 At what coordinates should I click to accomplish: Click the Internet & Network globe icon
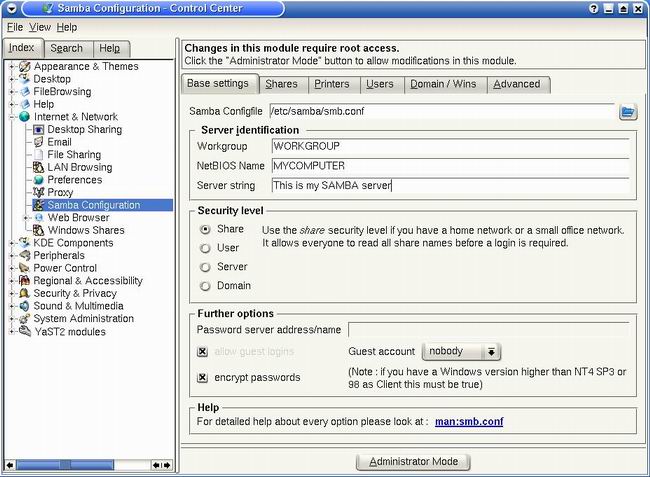coord(25,117)
